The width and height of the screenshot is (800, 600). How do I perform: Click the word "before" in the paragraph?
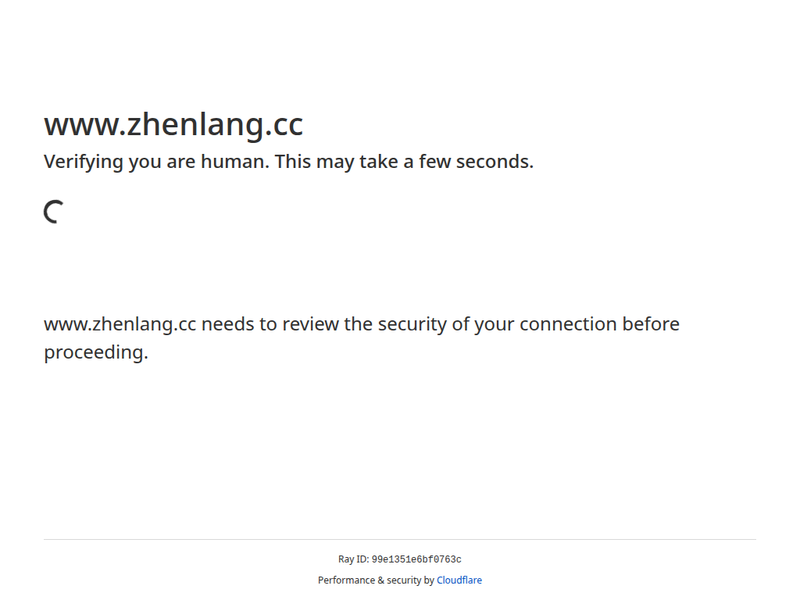point(650,325)
